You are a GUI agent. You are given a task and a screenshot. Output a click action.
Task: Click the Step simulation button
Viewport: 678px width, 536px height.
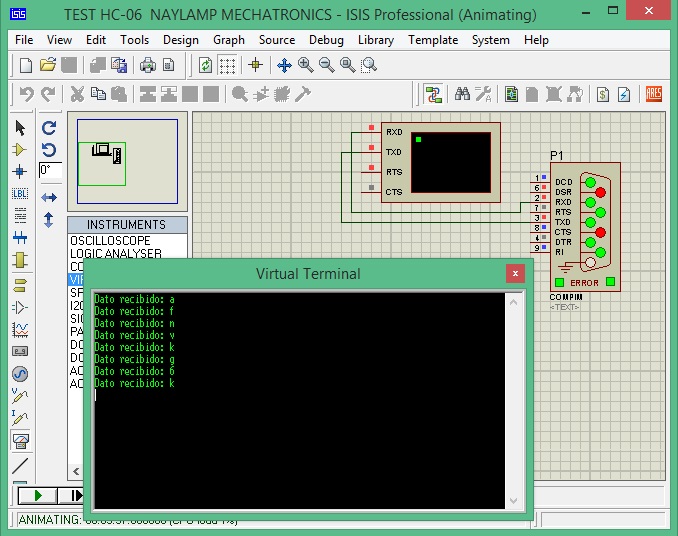[72, 495]
